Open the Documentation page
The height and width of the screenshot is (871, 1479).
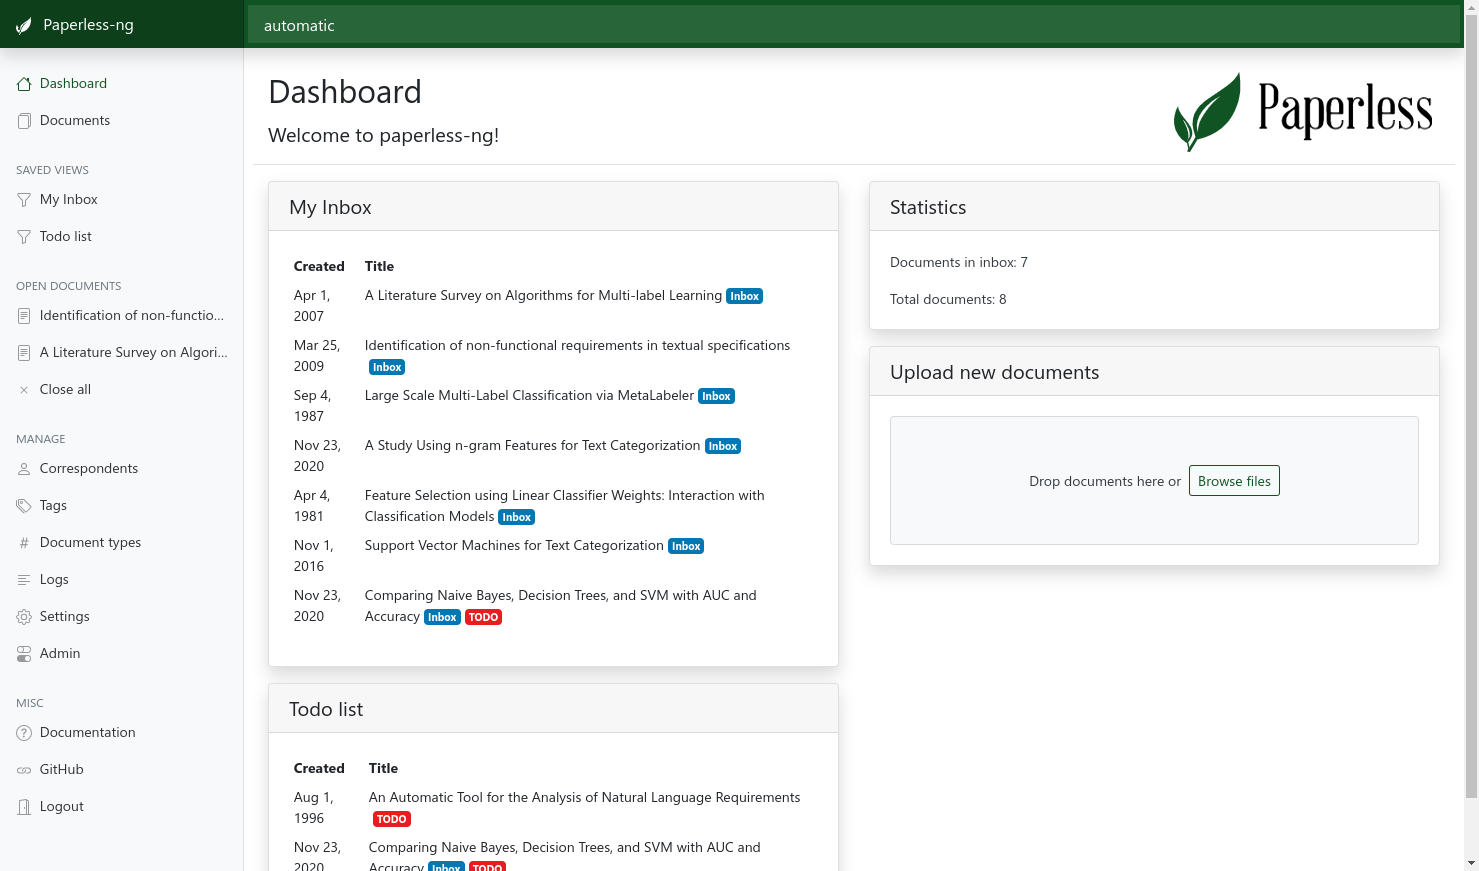pyautogui.click(x=87, y=732)
